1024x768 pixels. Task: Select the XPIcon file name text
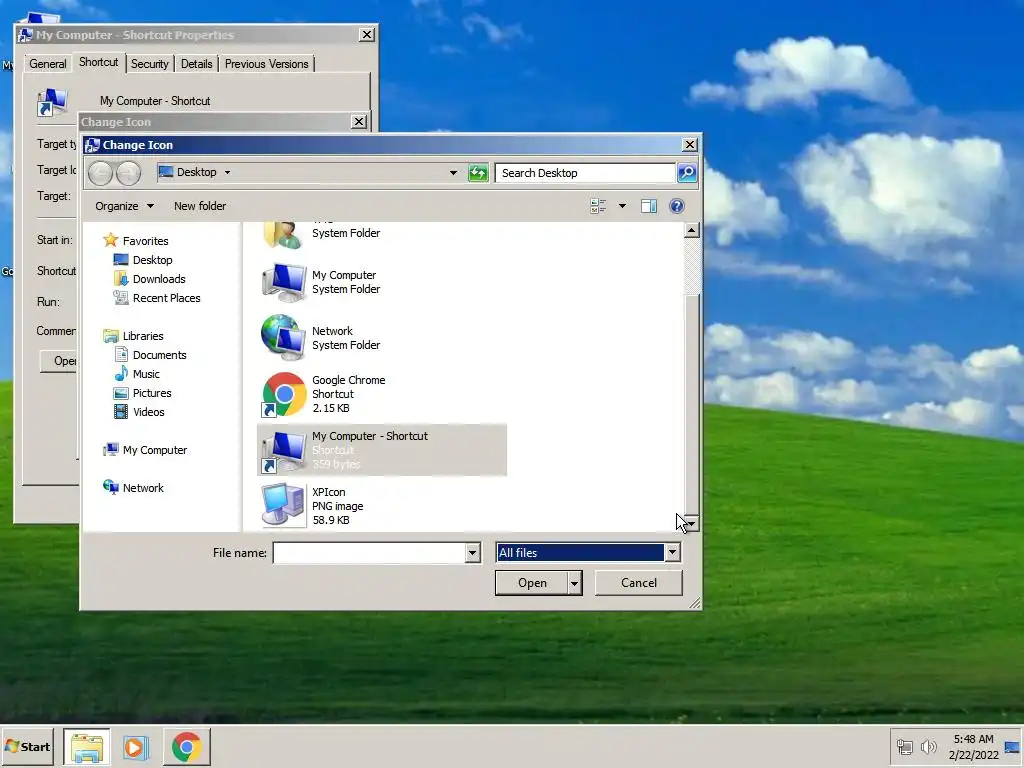point(328,492)
